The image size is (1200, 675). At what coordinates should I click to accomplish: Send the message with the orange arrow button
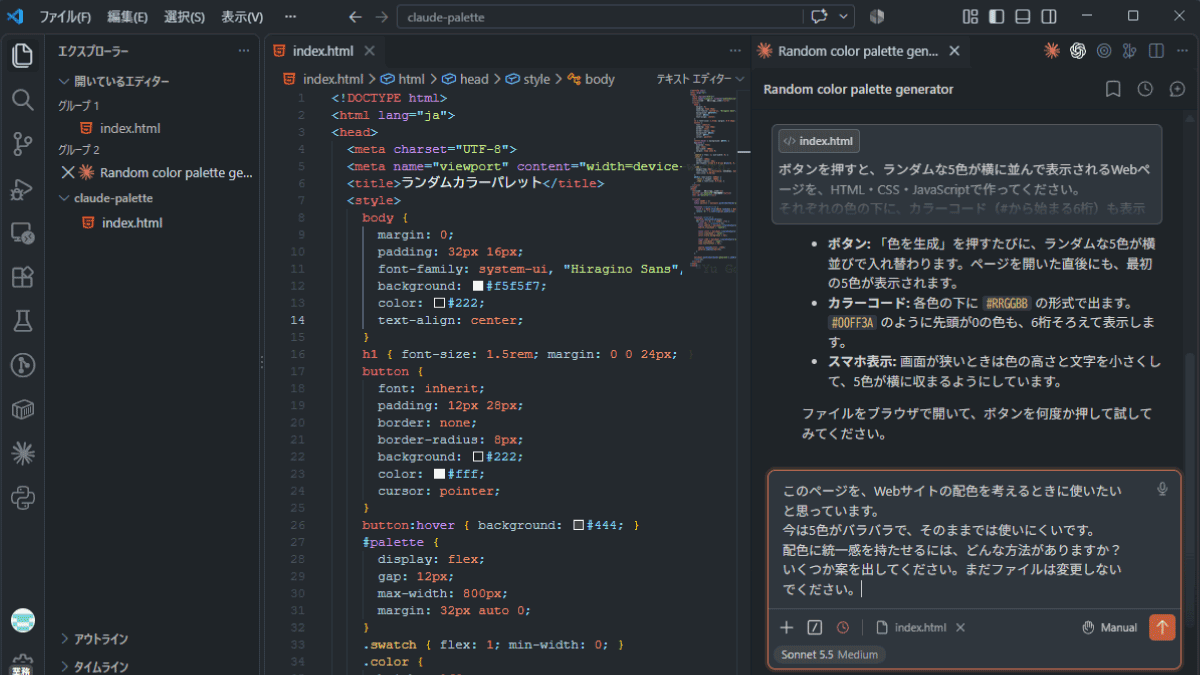point(1162,627)
